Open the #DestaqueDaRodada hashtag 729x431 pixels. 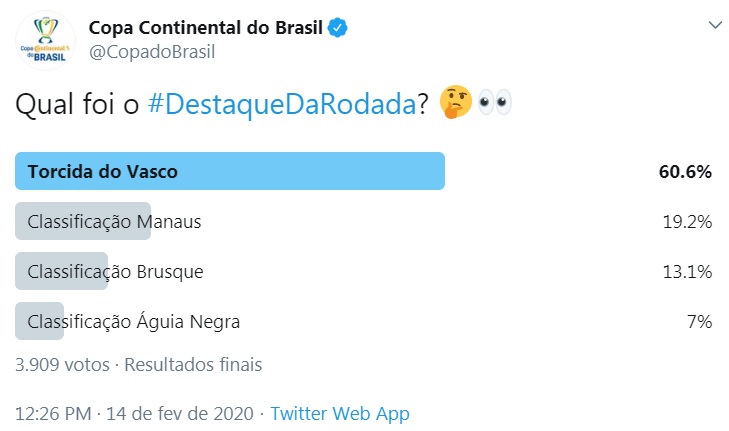click(281, 105)
